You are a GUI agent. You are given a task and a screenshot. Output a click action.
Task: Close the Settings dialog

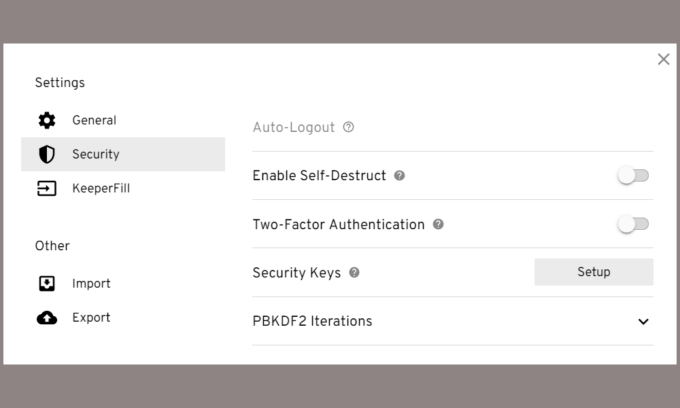[664, 60]
